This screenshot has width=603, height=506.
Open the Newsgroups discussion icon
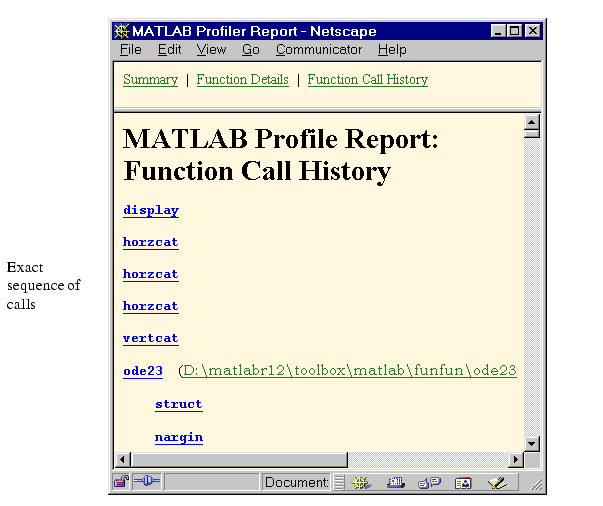429,483
